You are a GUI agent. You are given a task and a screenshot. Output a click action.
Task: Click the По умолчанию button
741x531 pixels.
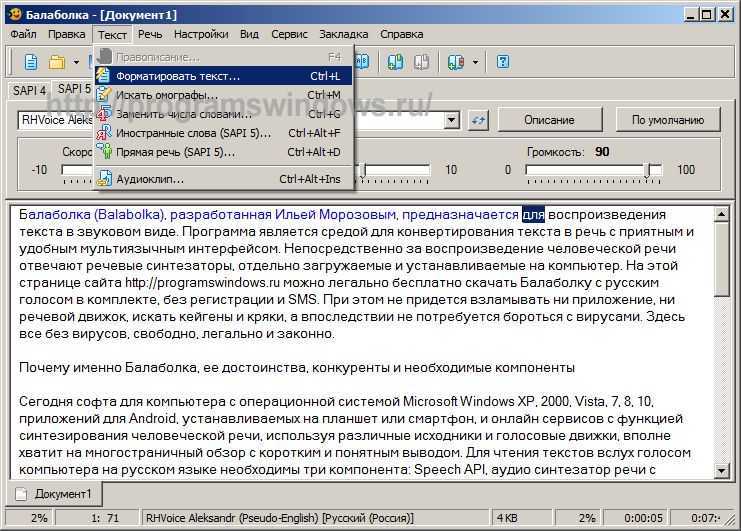coord(668,120)
